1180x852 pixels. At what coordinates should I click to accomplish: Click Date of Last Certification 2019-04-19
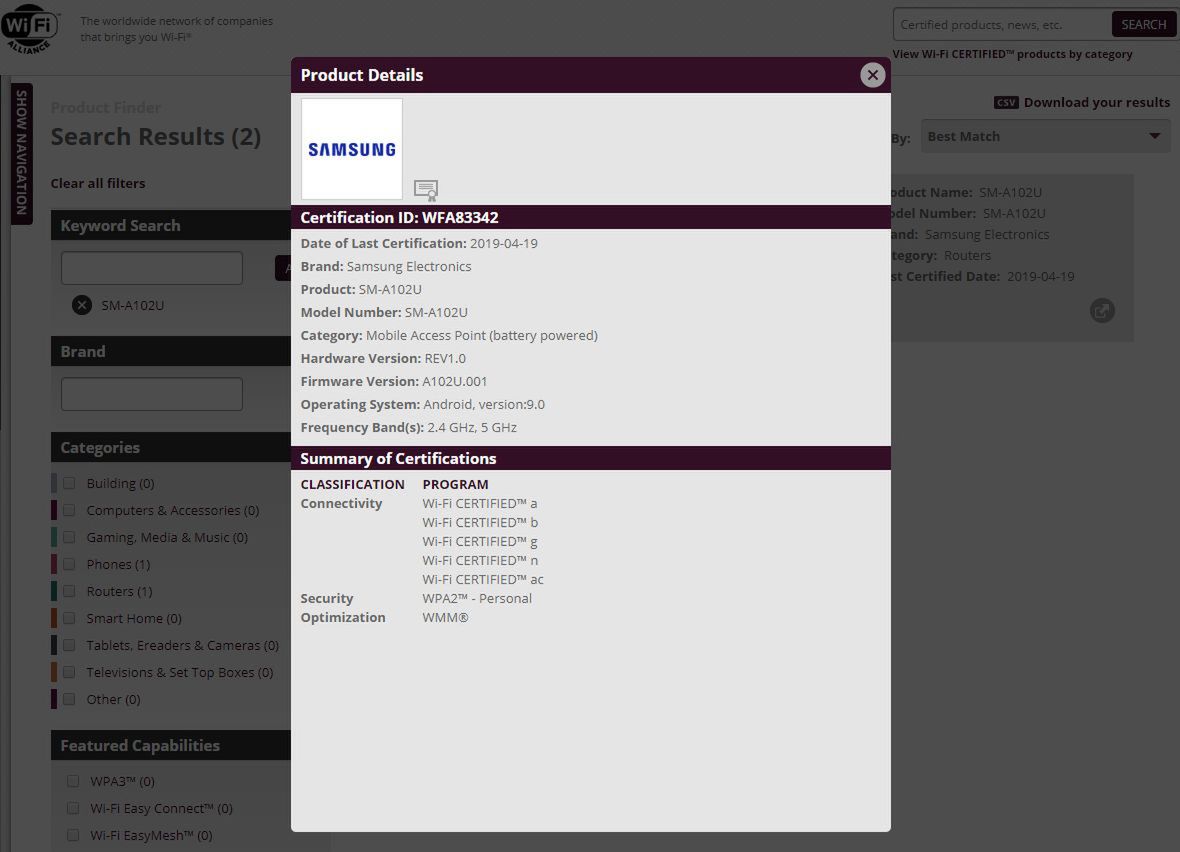click(419, 243)
